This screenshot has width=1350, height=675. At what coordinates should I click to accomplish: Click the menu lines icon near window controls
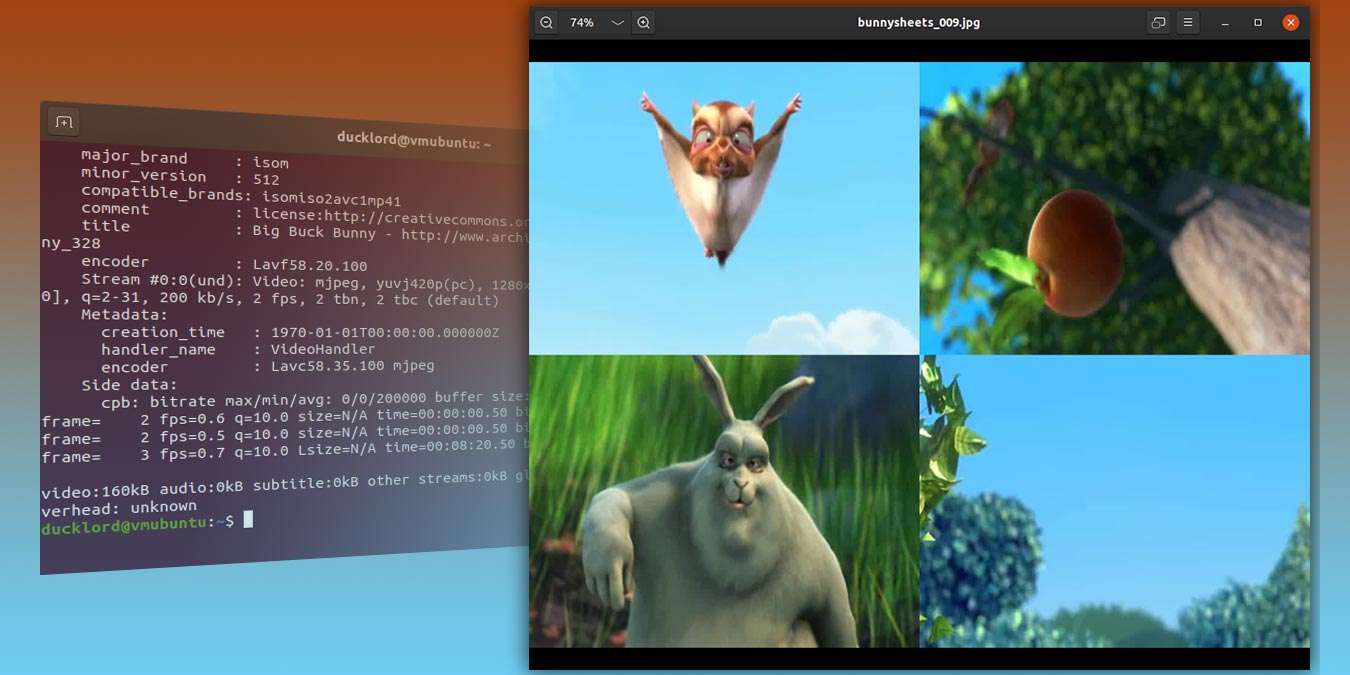[x=1188, y=22]
